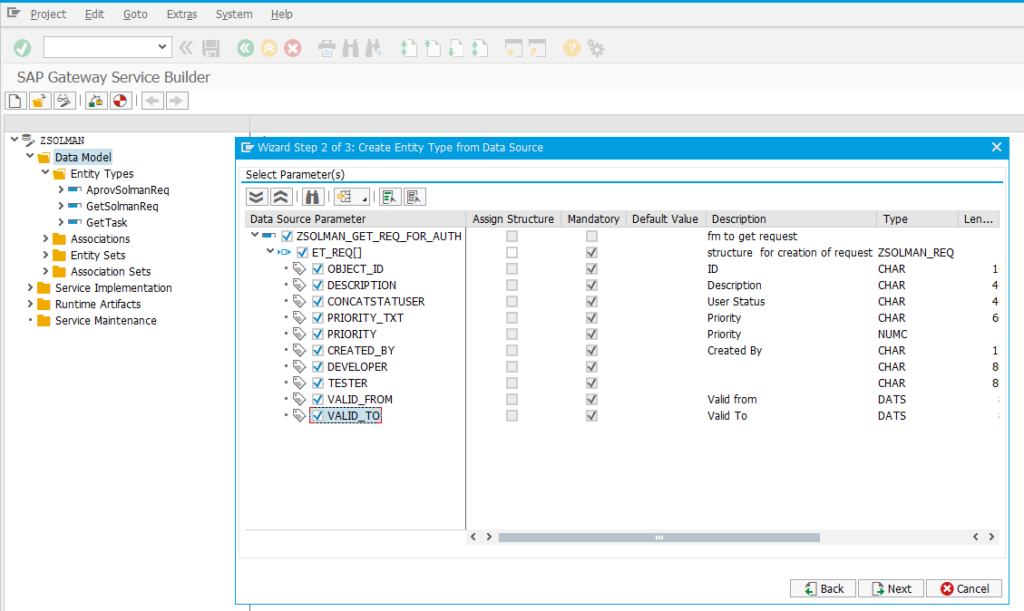Click the Data Source Parameter column header
Image resolution: width=1024 pixels, height=611 pixels.
(x=355, y=219)
